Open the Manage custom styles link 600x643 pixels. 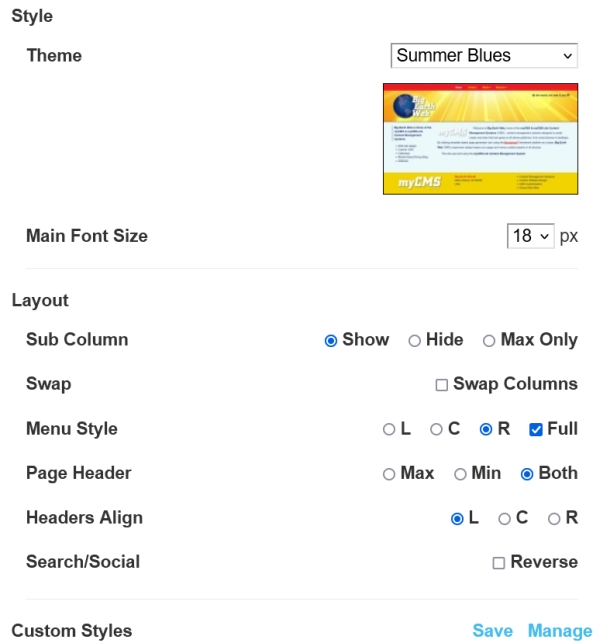pos(560,631)
